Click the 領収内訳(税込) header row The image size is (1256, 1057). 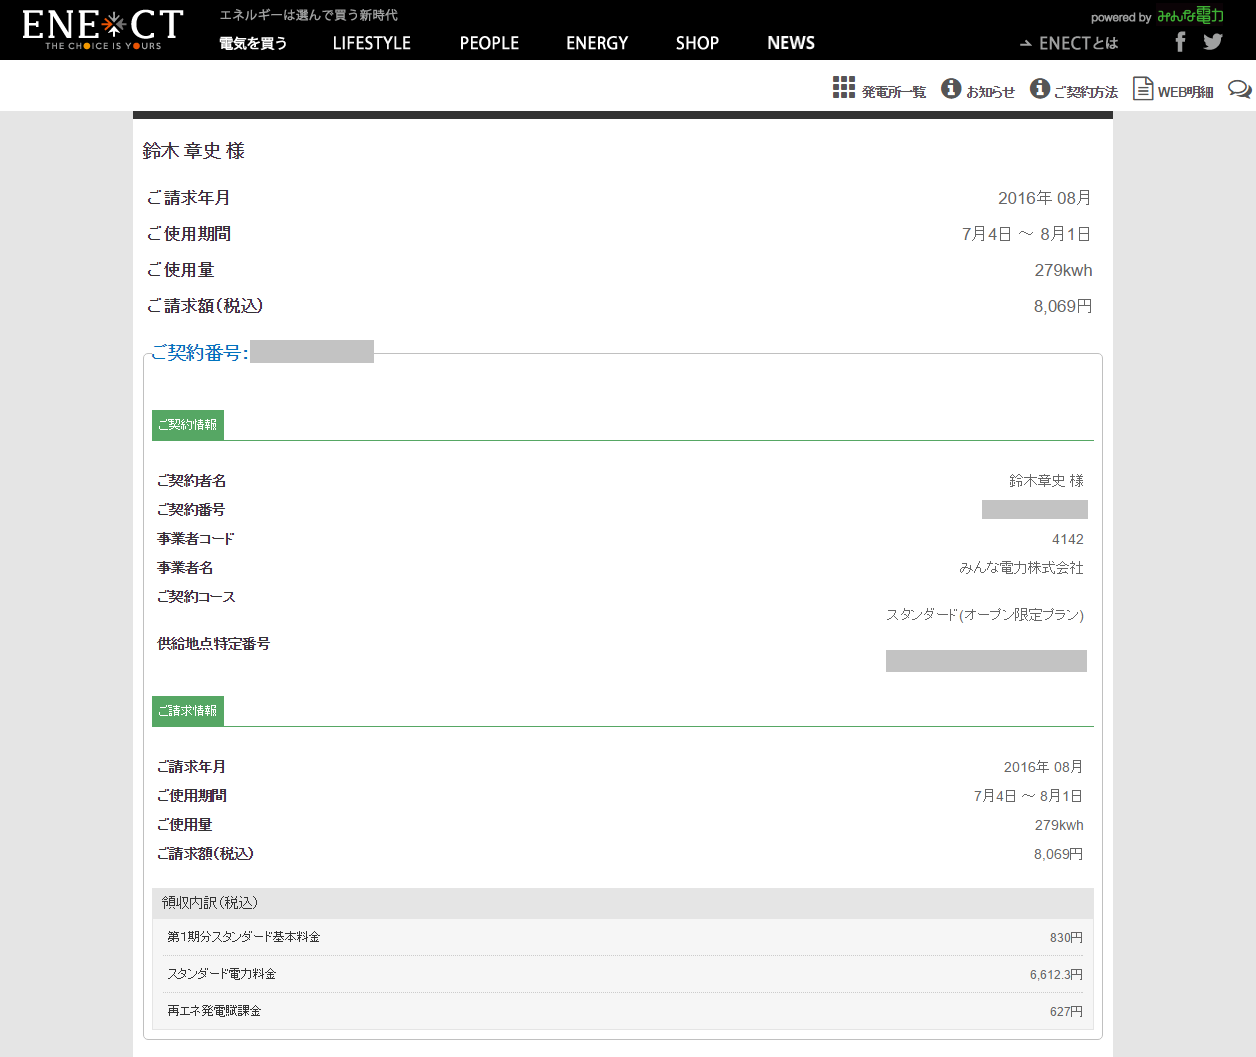623,903
